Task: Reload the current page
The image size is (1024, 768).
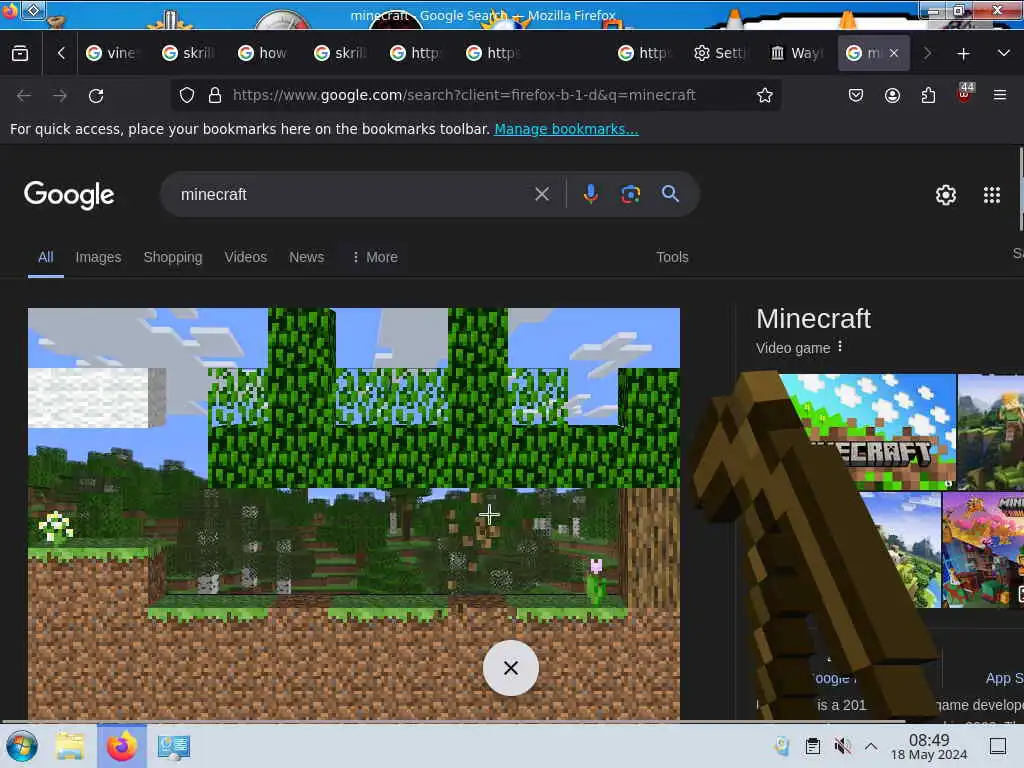Action: (96, 96)
